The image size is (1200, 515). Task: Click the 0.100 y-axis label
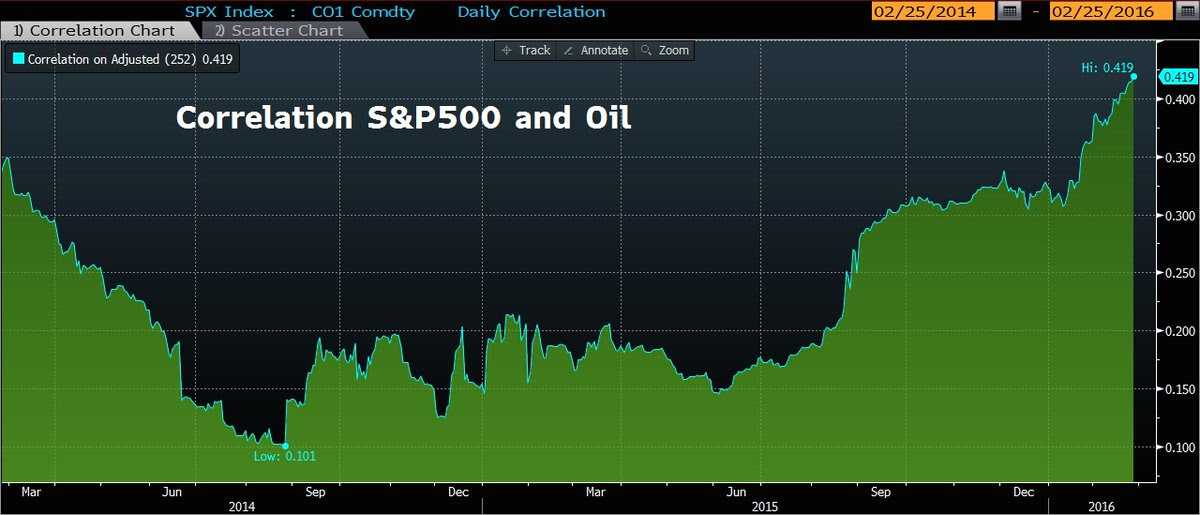tap(1178, 447)
